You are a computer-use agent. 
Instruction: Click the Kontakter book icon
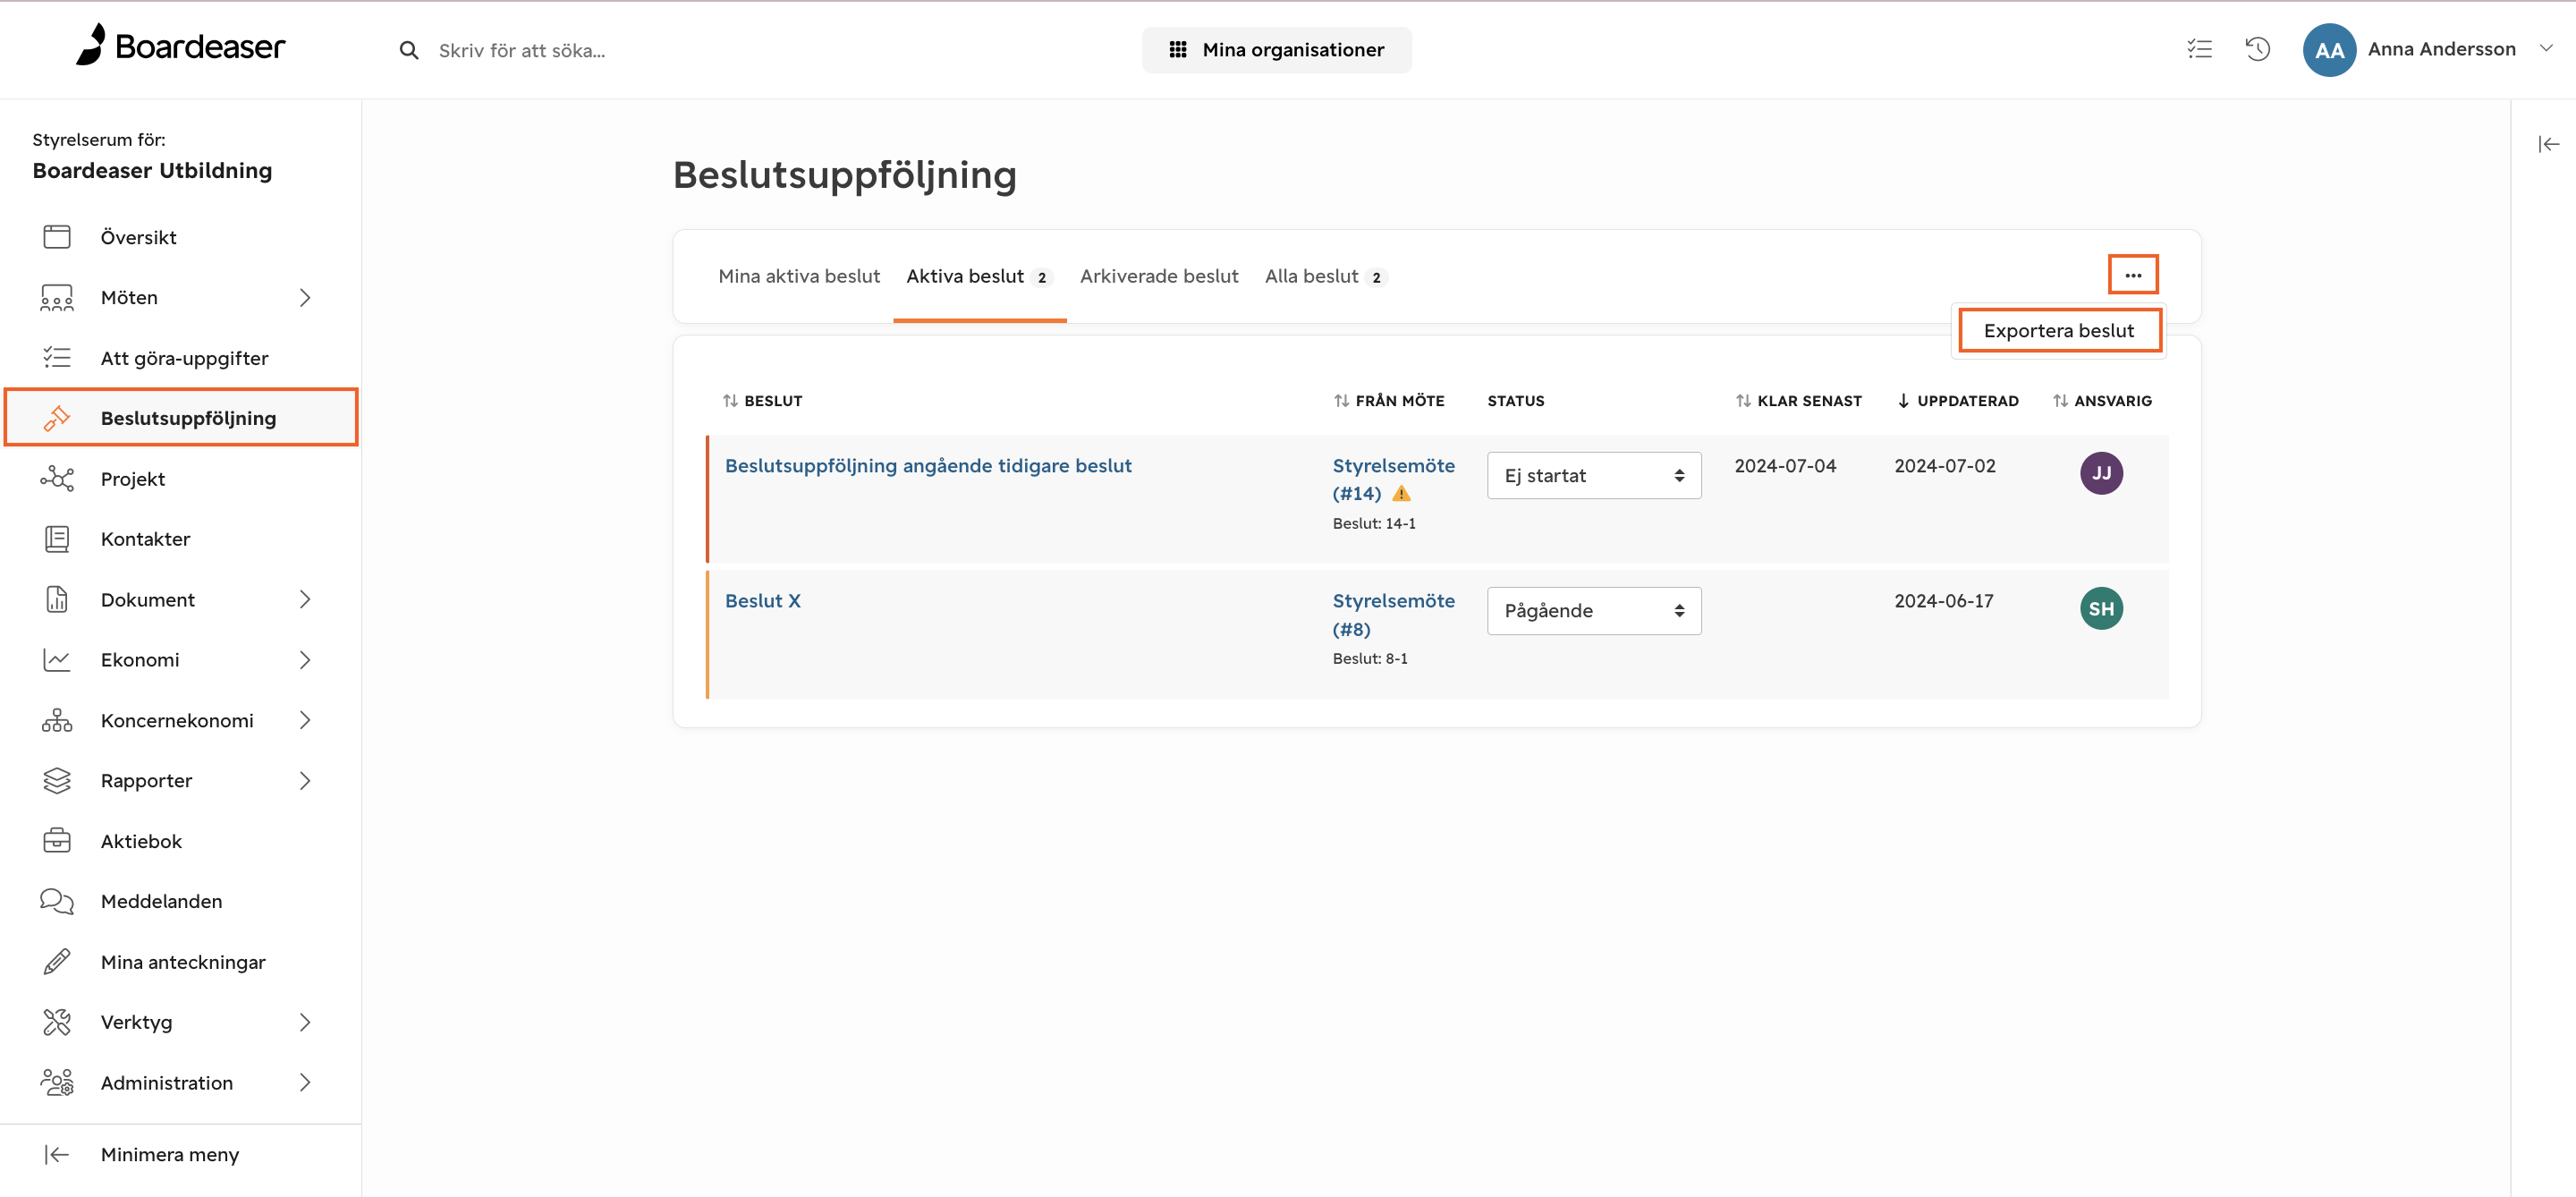pyautogui.click(x=57, y=539)
